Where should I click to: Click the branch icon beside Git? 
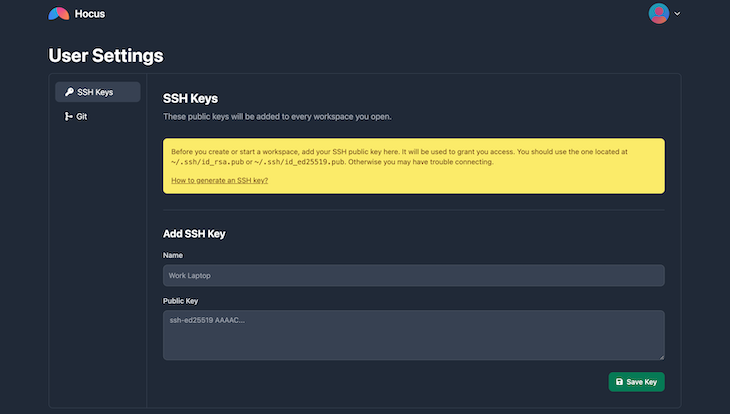point(68,116)
